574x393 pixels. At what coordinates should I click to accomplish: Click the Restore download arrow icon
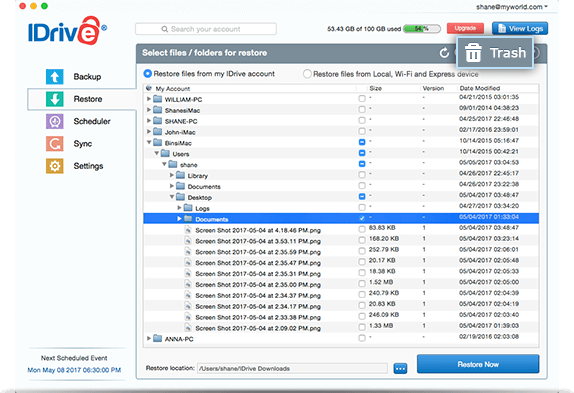pos(55,99)
